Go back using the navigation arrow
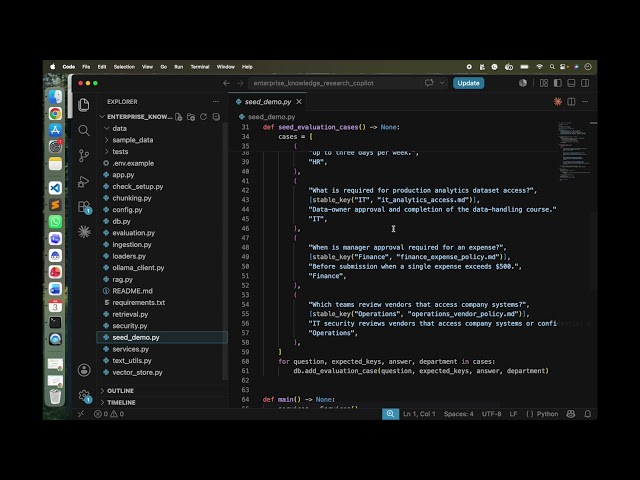 coord(227,83)
